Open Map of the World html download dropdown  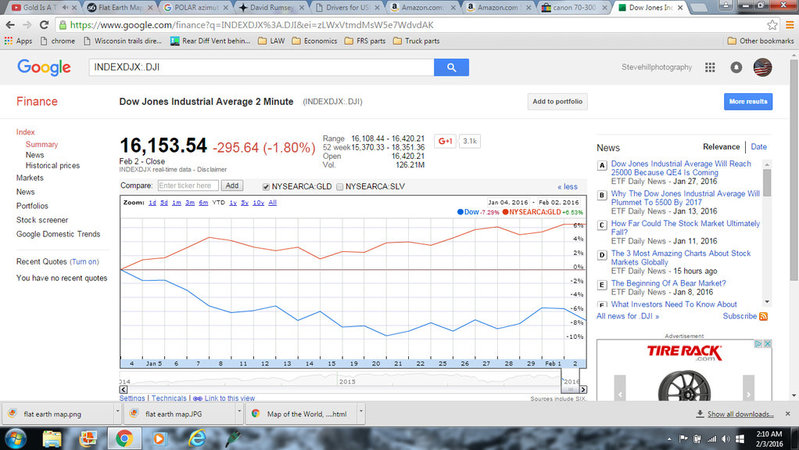click(x=361, y=411)
